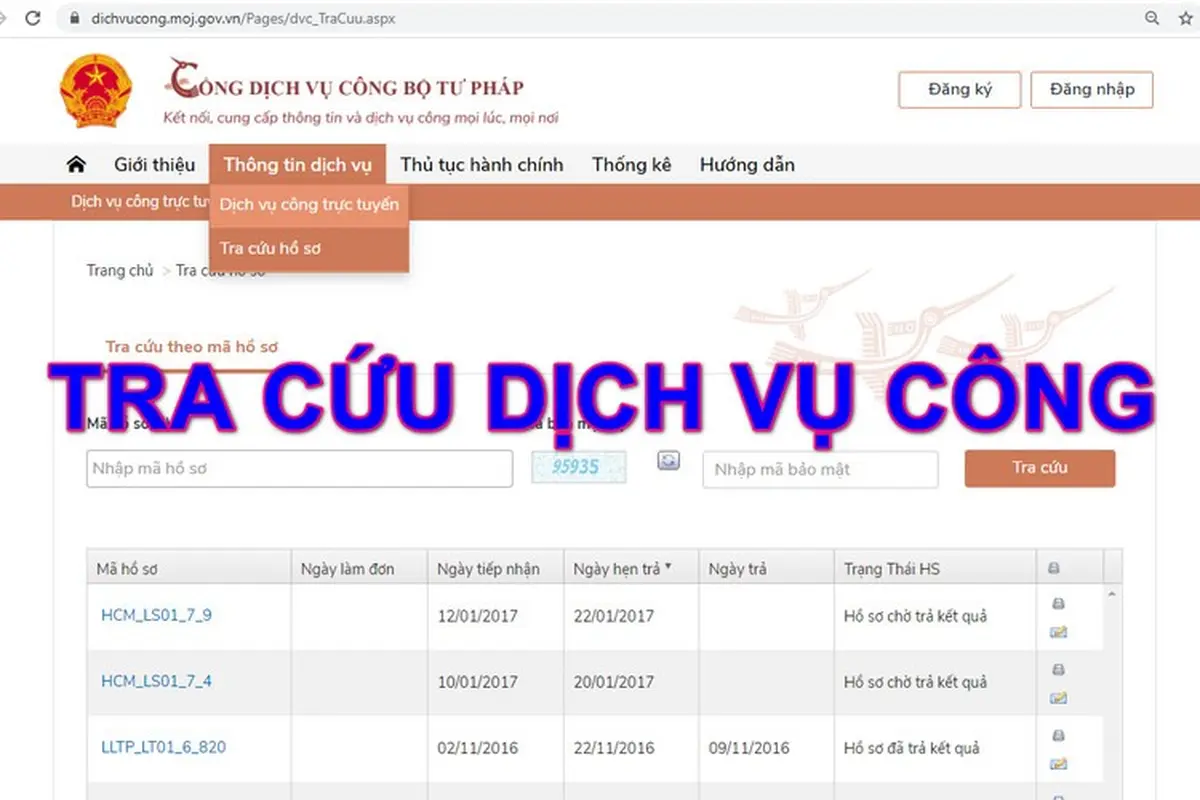Screen dimensions: 1200x800
Task: Sort by Ngày hẹn trả arrow
Action: [x=668, y=567]
